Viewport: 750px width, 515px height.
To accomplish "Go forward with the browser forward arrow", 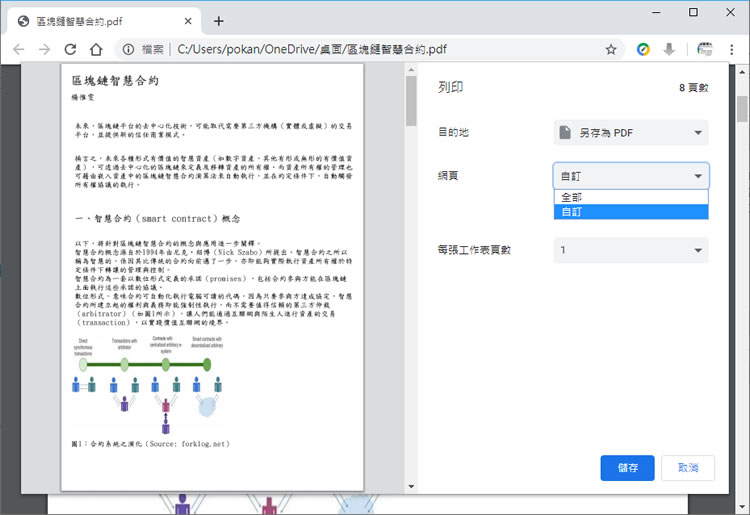I will (x=44, y=49).
